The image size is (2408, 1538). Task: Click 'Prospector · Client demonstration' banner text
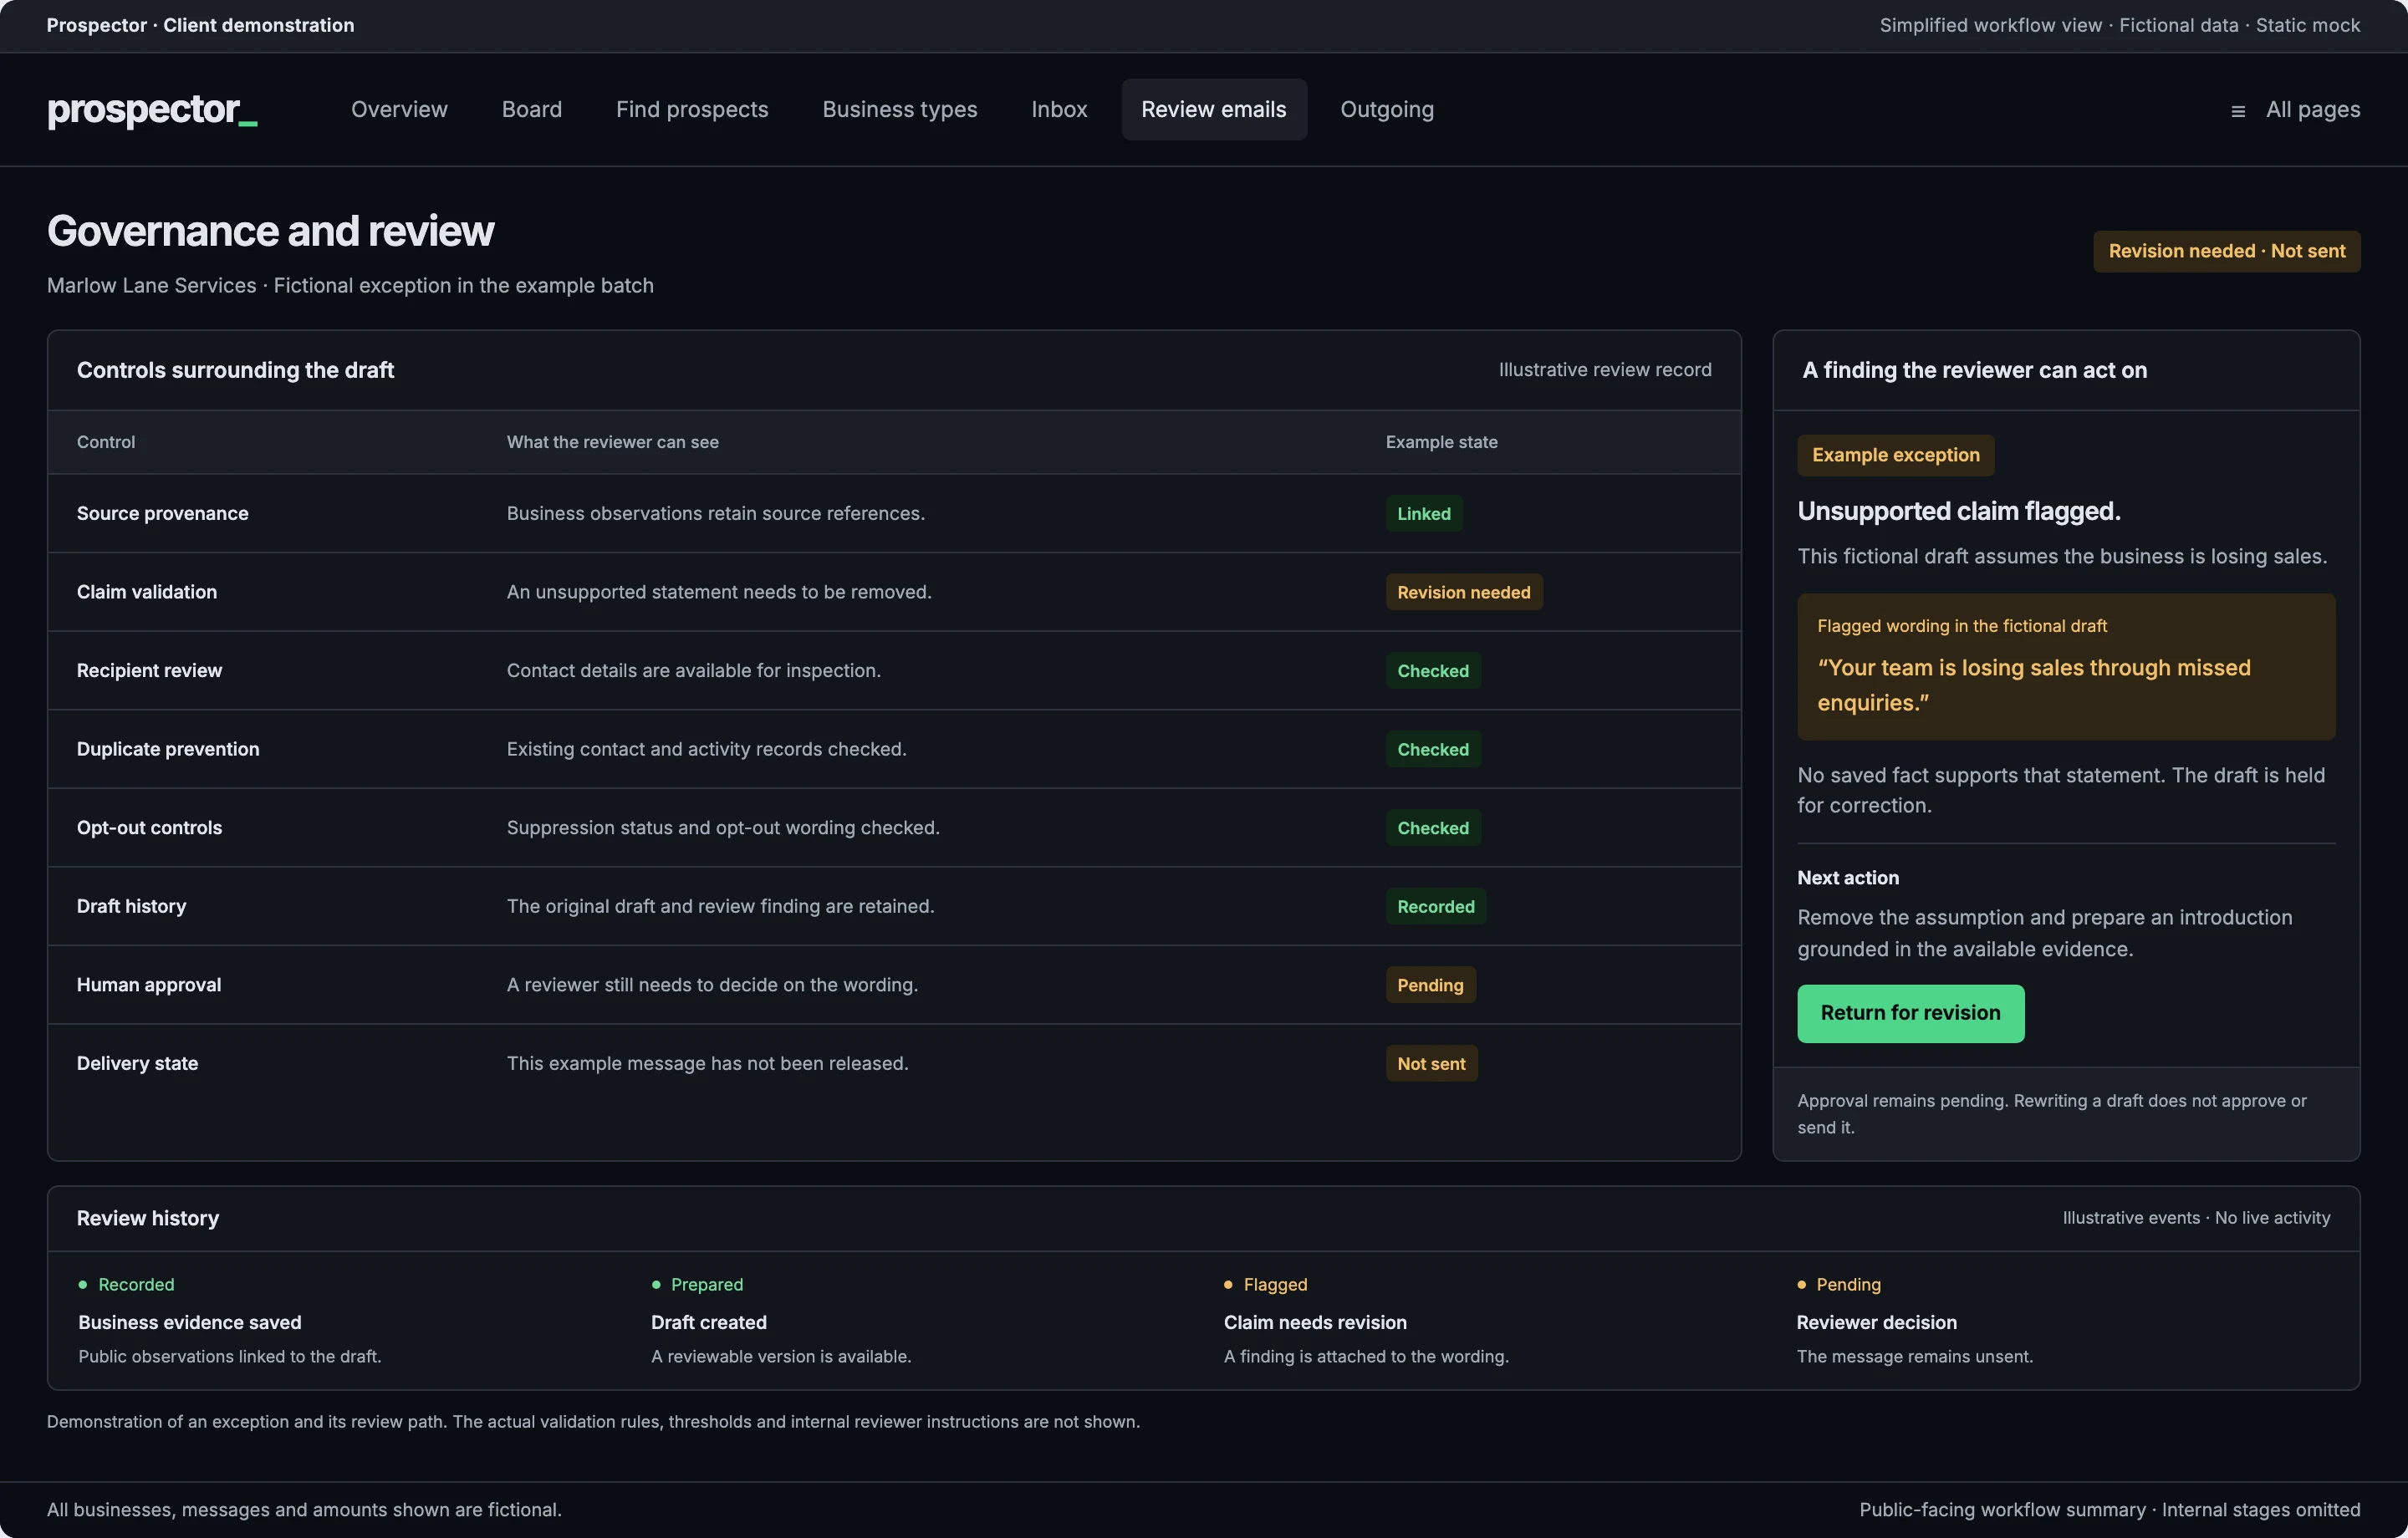200,25
